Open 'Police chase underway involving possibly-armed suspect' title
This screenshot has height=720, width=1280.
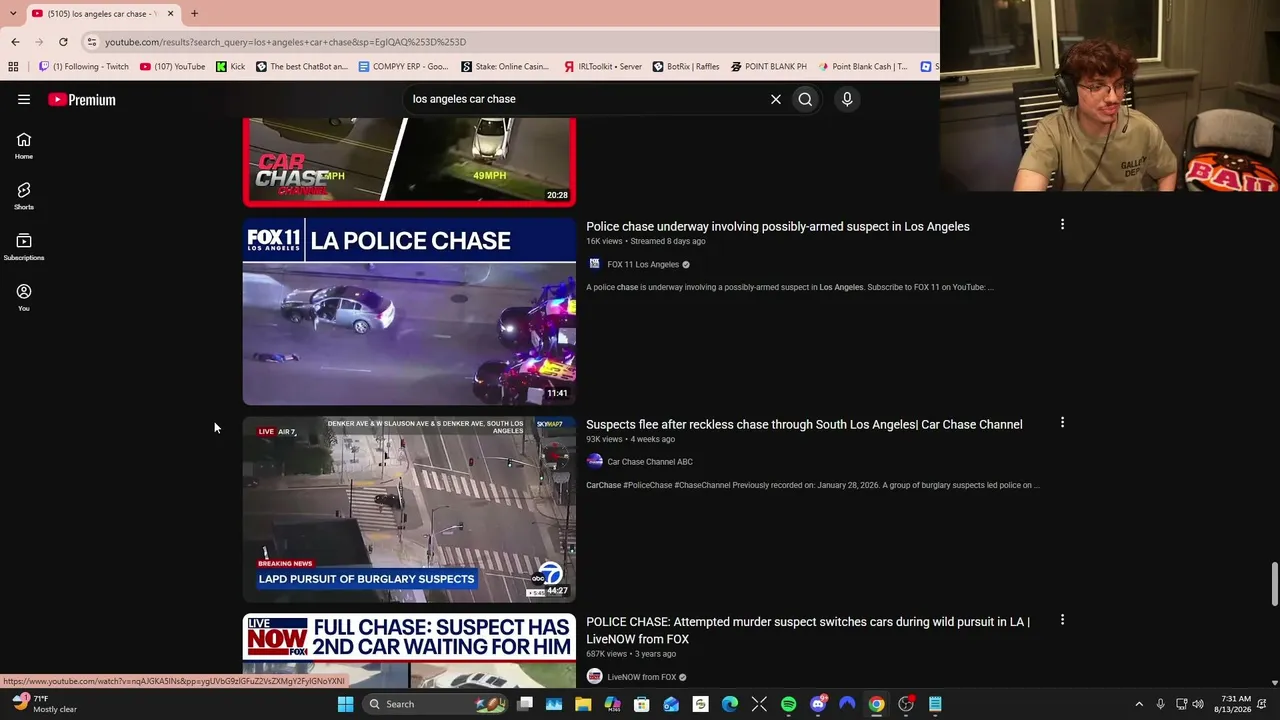point(778,226)
